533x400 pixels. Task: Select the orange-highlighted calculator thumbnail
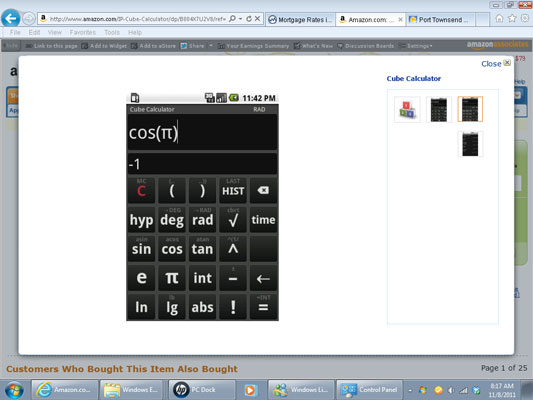click(470, 109)
